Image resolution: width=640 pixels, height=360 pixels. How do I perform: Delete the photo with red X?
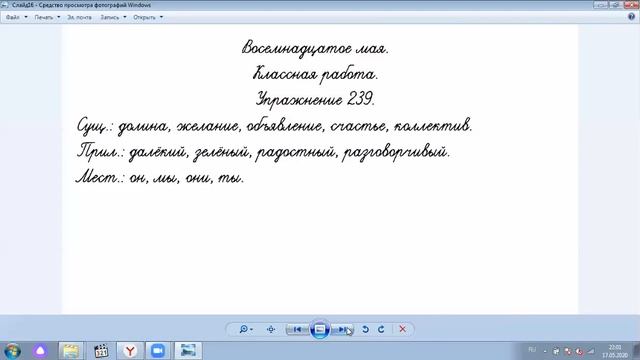coord(402,329)
